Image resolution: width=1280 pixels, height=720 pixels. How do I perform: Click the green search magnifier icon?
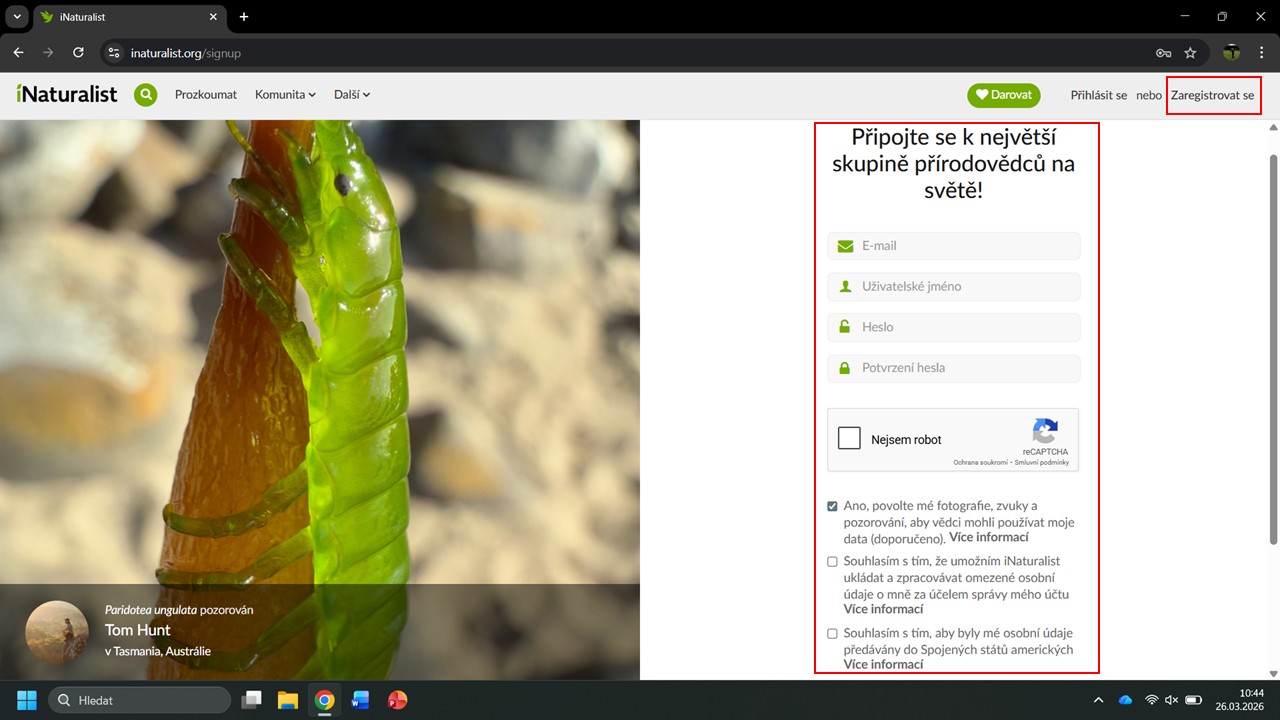point(146,95)
